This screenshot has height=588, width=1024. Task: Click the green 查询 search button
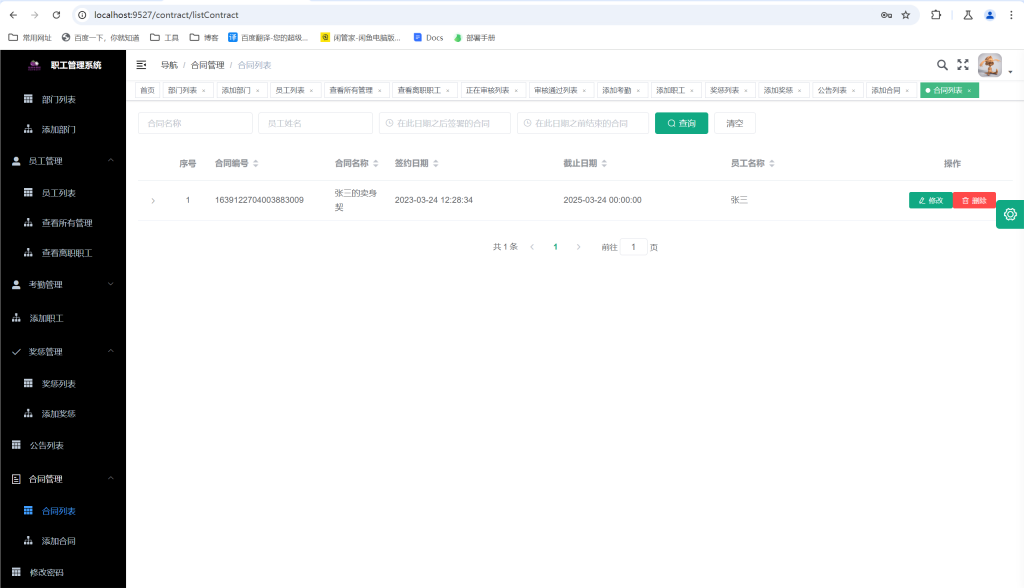coord(681,123)
